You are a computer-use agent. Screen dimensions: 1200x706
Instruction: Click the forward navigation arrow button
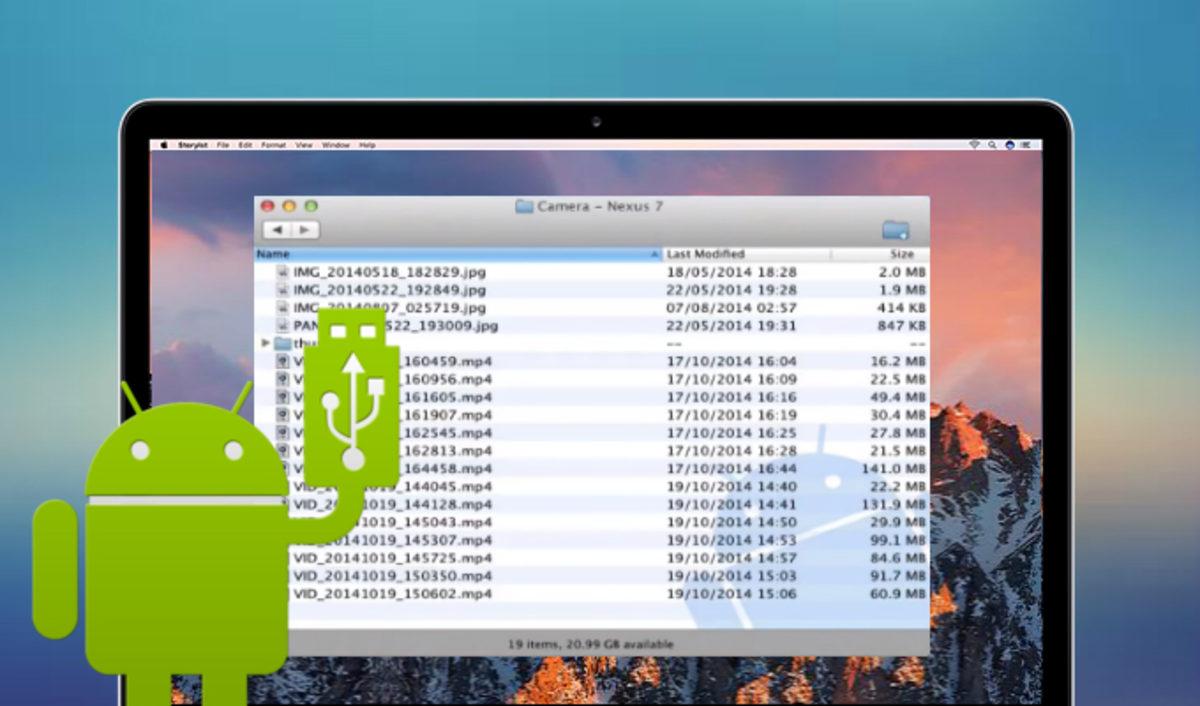click(305, 229)
